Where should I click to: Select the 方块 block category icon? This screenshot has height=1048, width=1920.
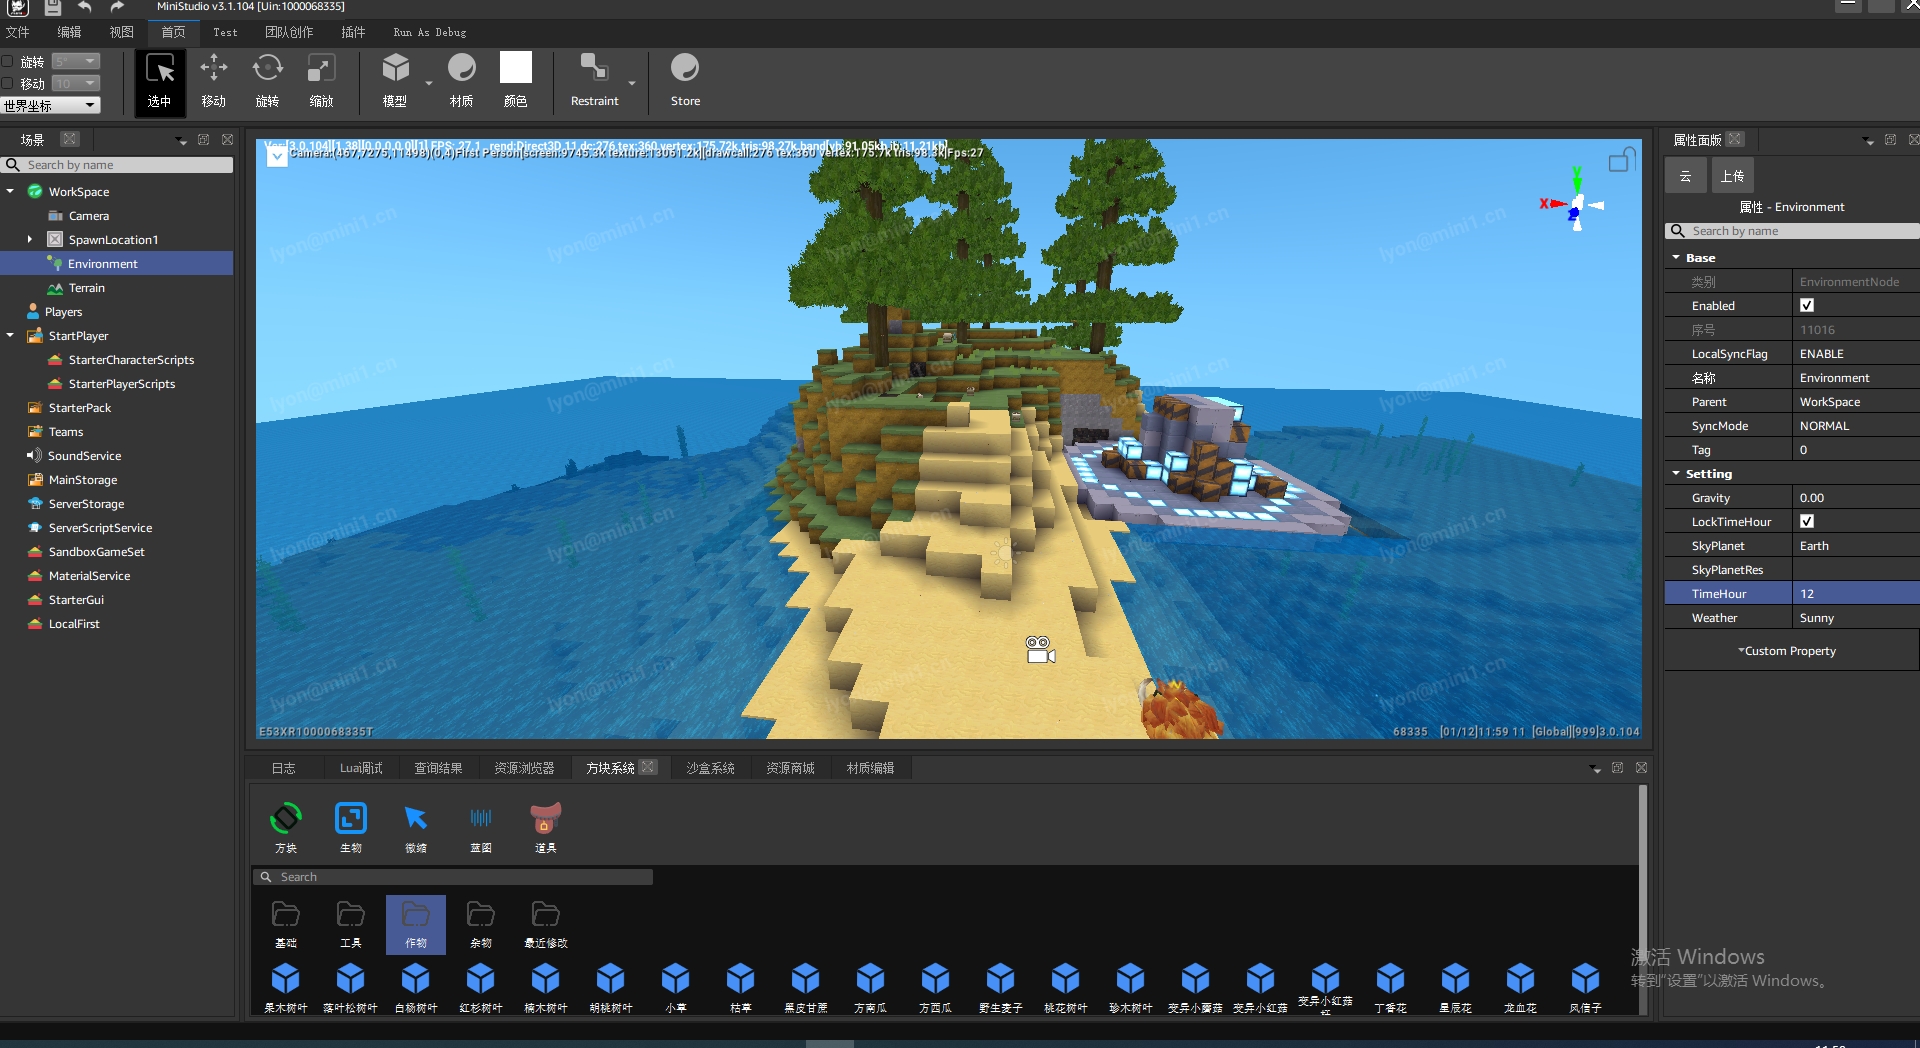pyautogui.click(x=286, y=827)
